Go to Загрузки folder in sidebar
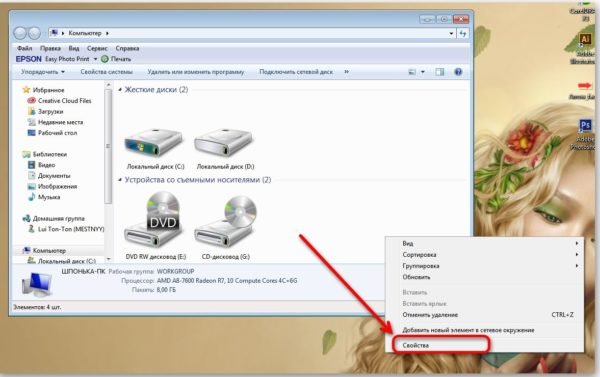Image resolution: width=600 pixels, height=377 pixels. click(51, 111)
